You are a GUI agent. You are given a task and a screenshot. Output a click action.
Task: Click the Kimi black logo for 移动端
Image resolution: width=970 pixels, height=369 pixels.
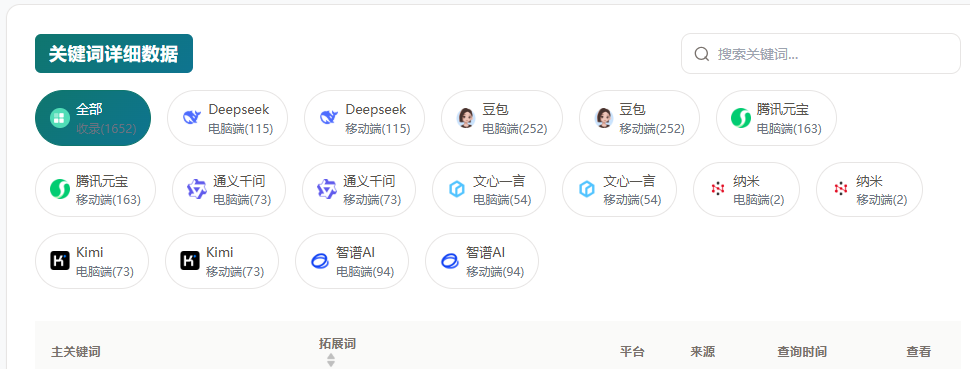click(x=190, y=261)
